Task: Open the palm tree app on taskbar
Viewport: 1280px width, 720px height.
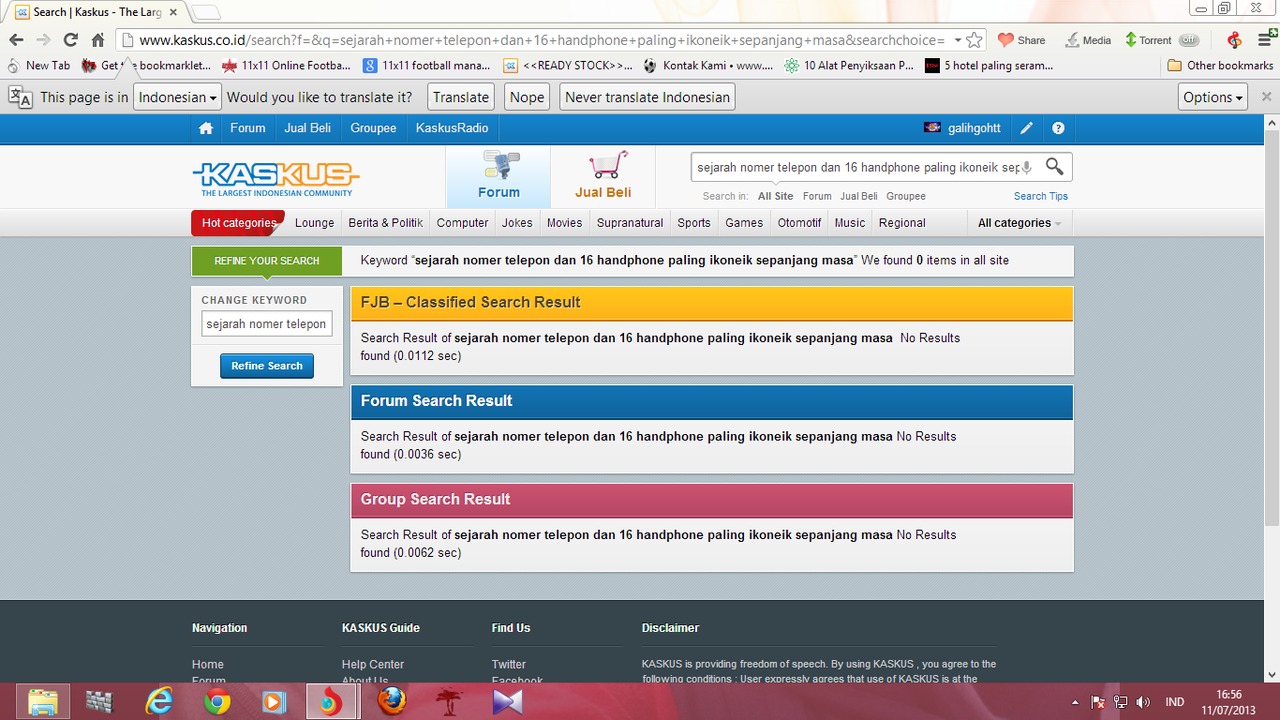Action: pos(450,702)
